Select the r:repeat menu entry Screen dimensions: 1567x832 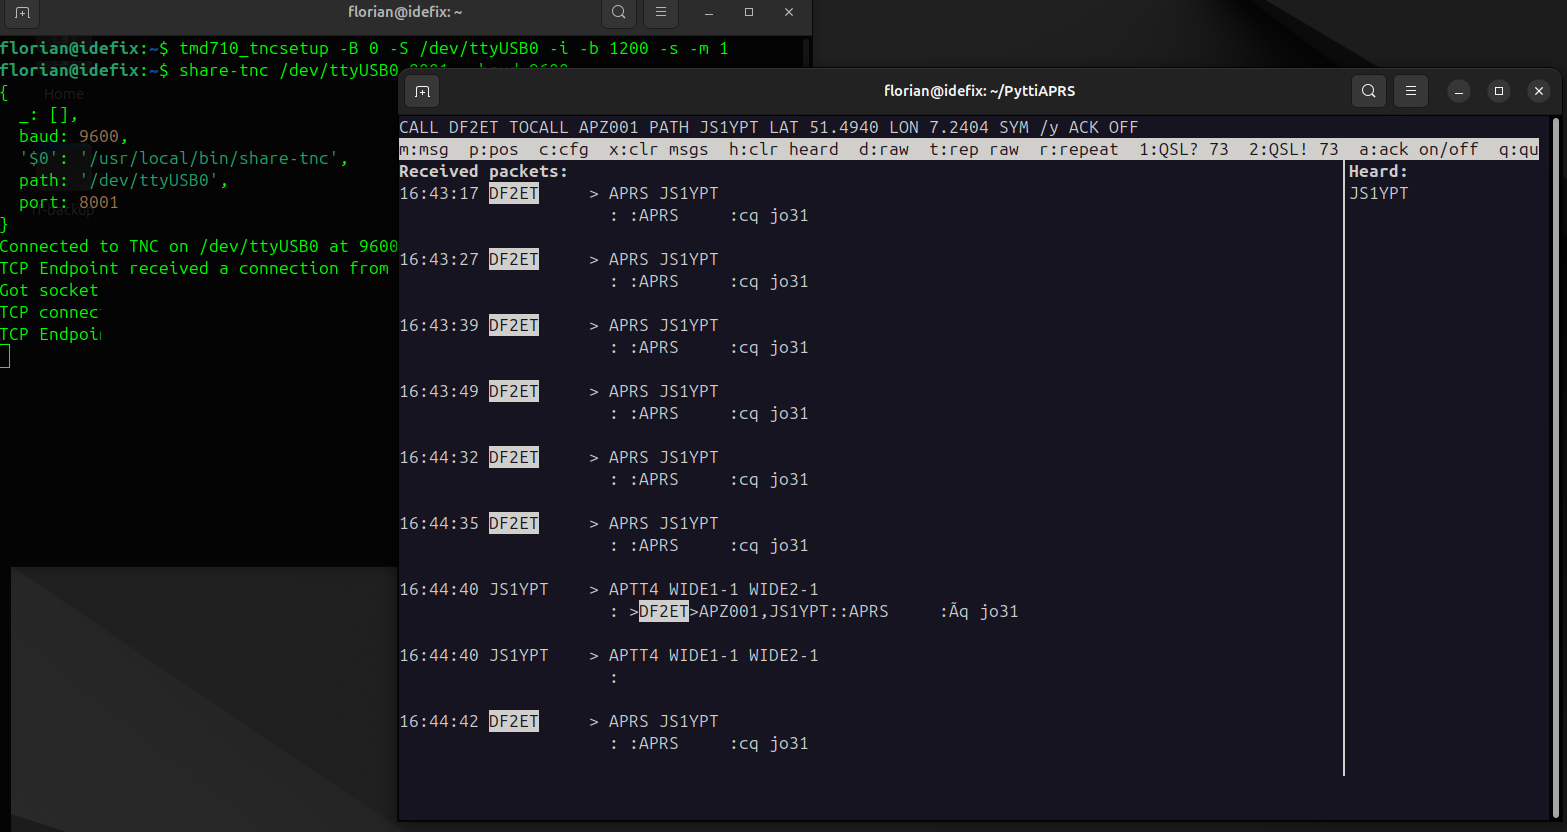[x=1078, y=150]
